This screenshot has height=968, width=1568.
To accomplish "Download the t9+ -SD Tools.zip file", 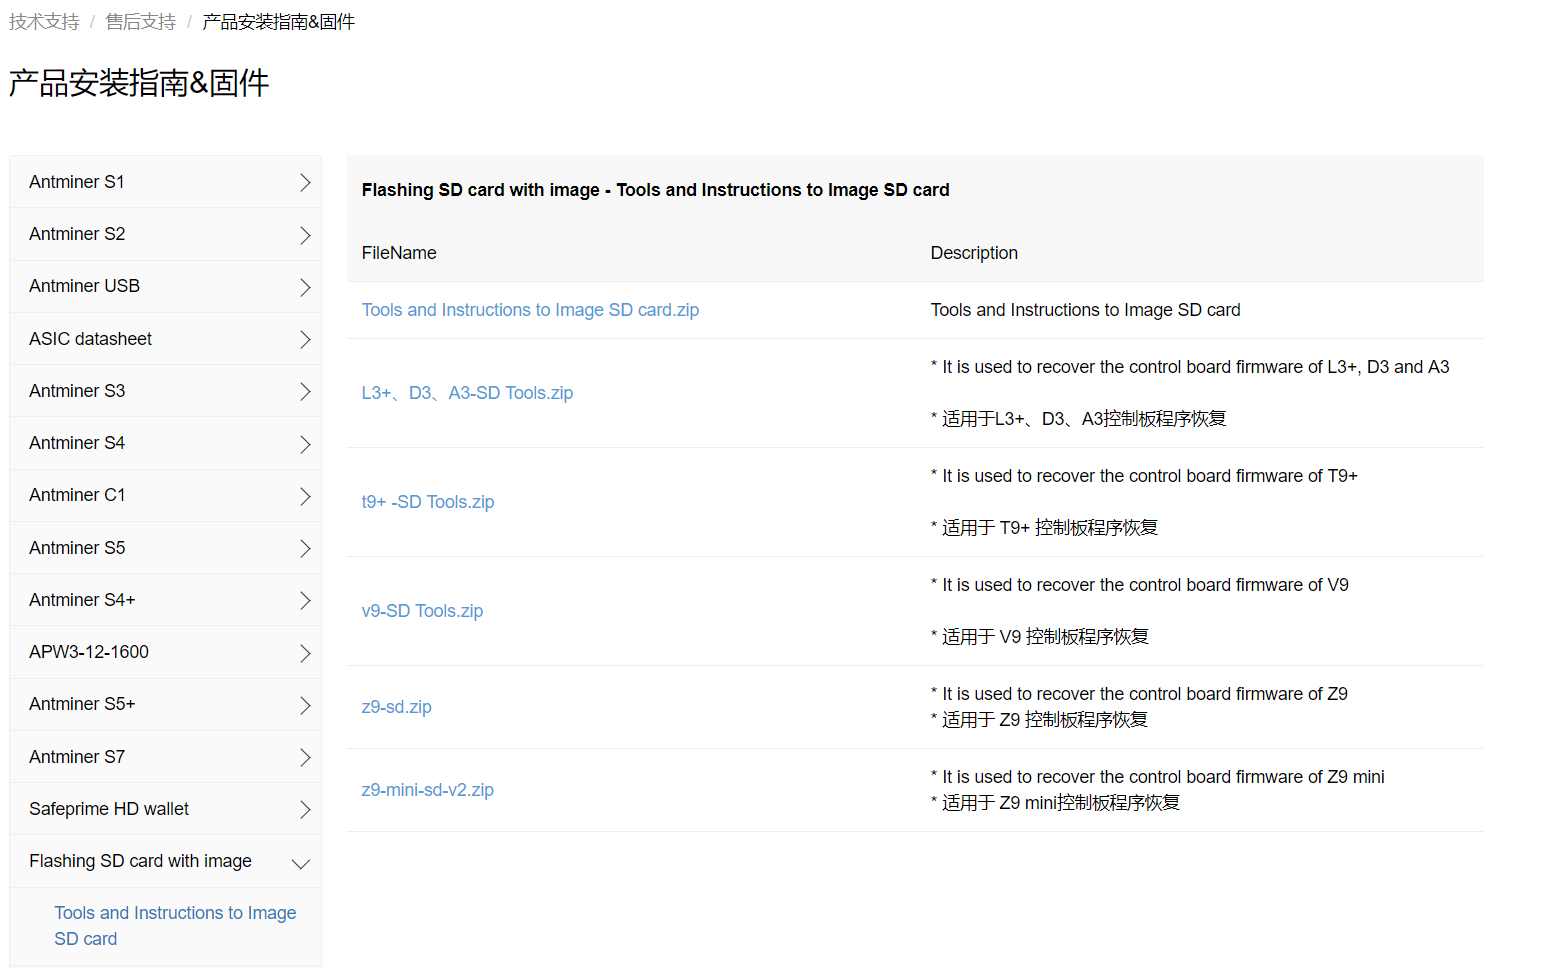I will click(428, 501).
